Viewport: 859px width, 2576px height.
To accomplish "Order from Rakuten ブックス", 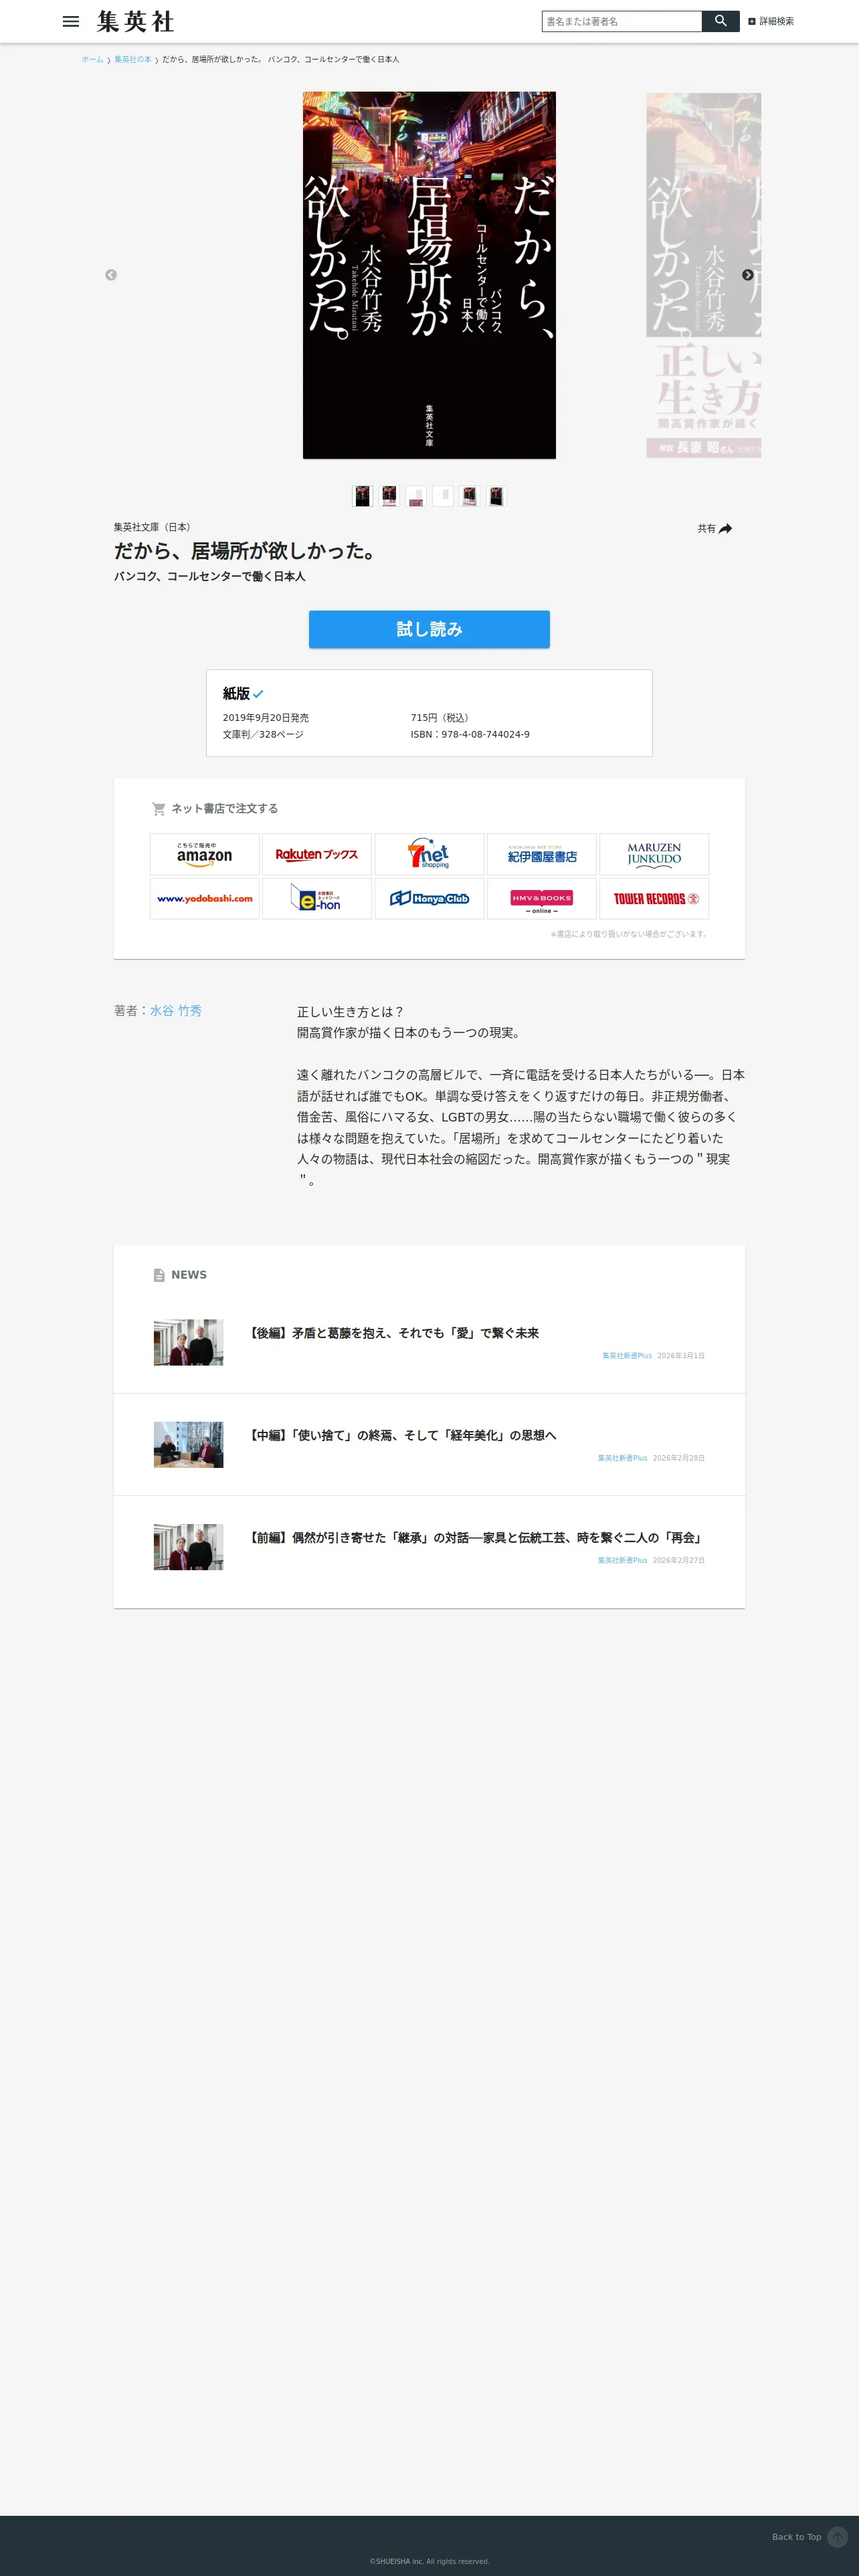I will pyautogui.click(x=317, y=854).
